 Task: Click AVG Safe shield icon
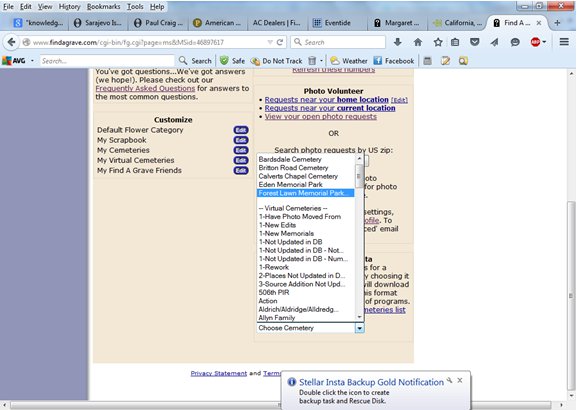click(232, 61)
